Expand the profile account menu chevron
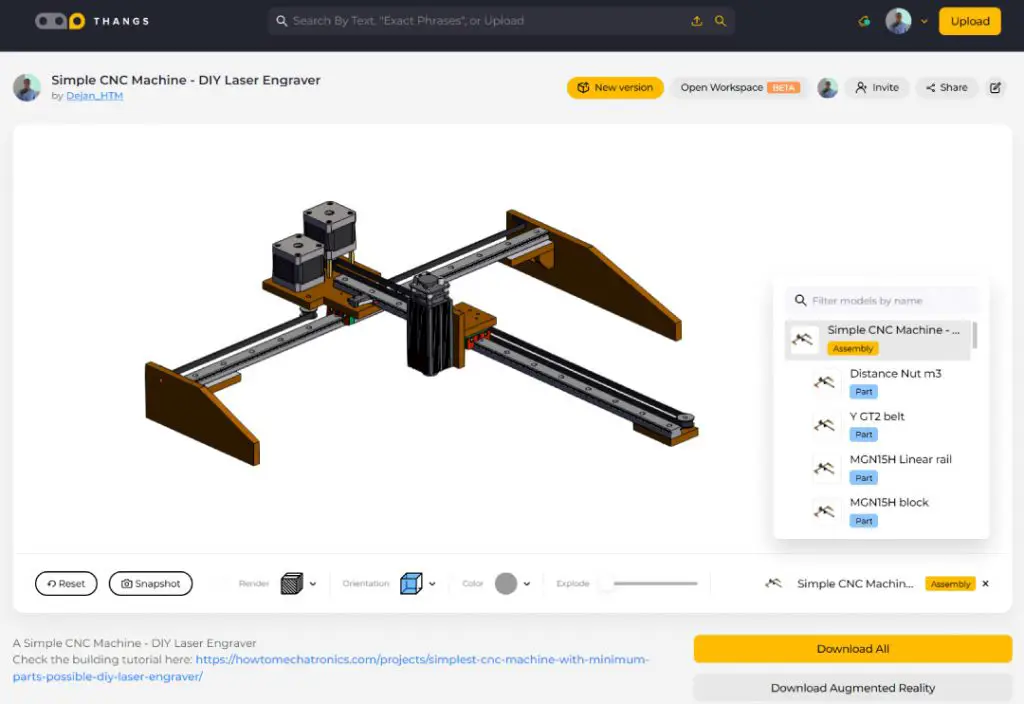This screenshot has height=704, width=1024. pyautogui.click(x=924, y=21)
